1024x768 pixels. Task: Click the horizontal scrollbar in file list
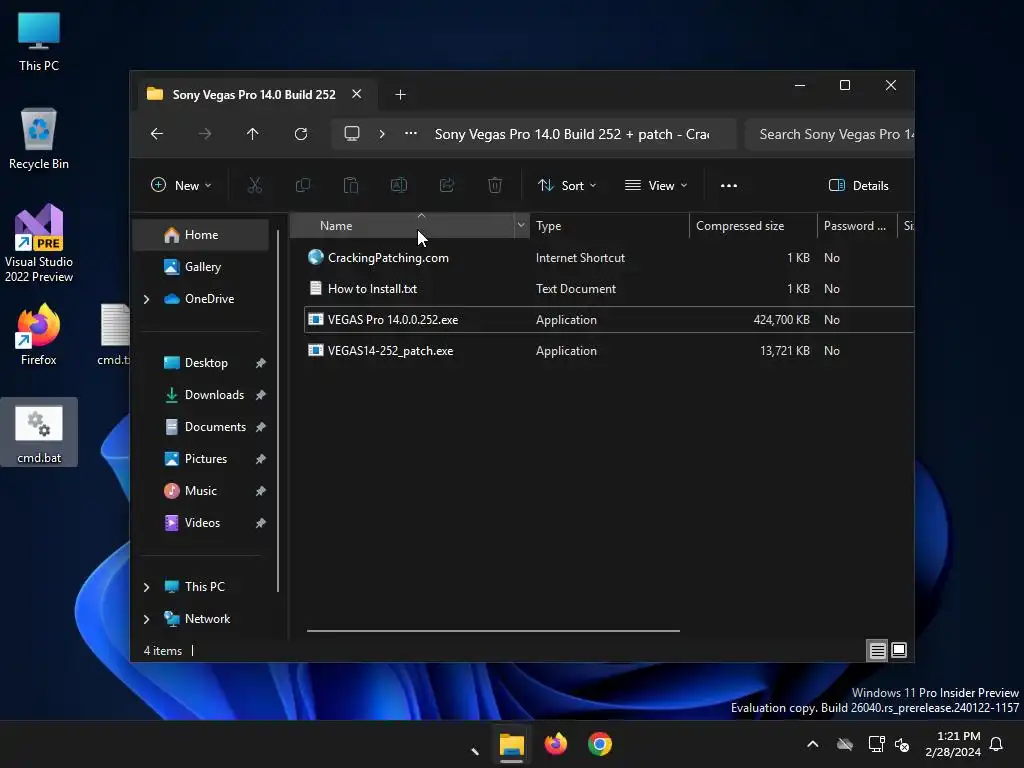(x=493, y=631)
